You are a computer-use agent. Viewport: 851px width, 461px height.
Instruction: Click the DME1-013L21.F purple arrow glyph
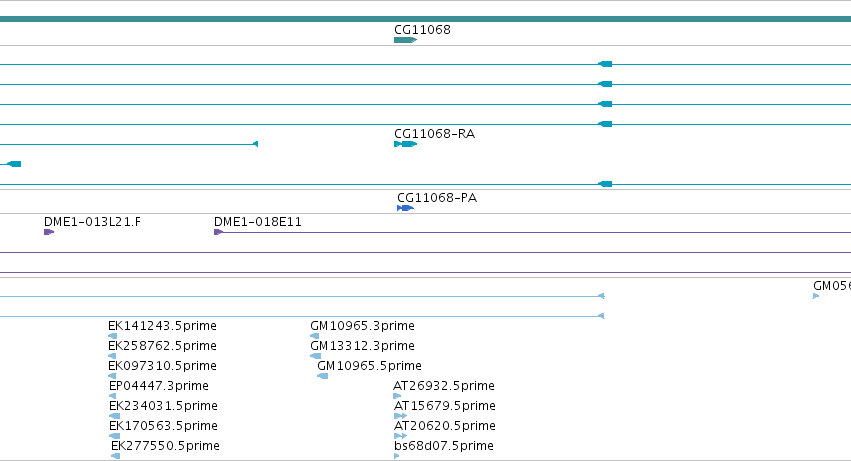coord(49,232)
